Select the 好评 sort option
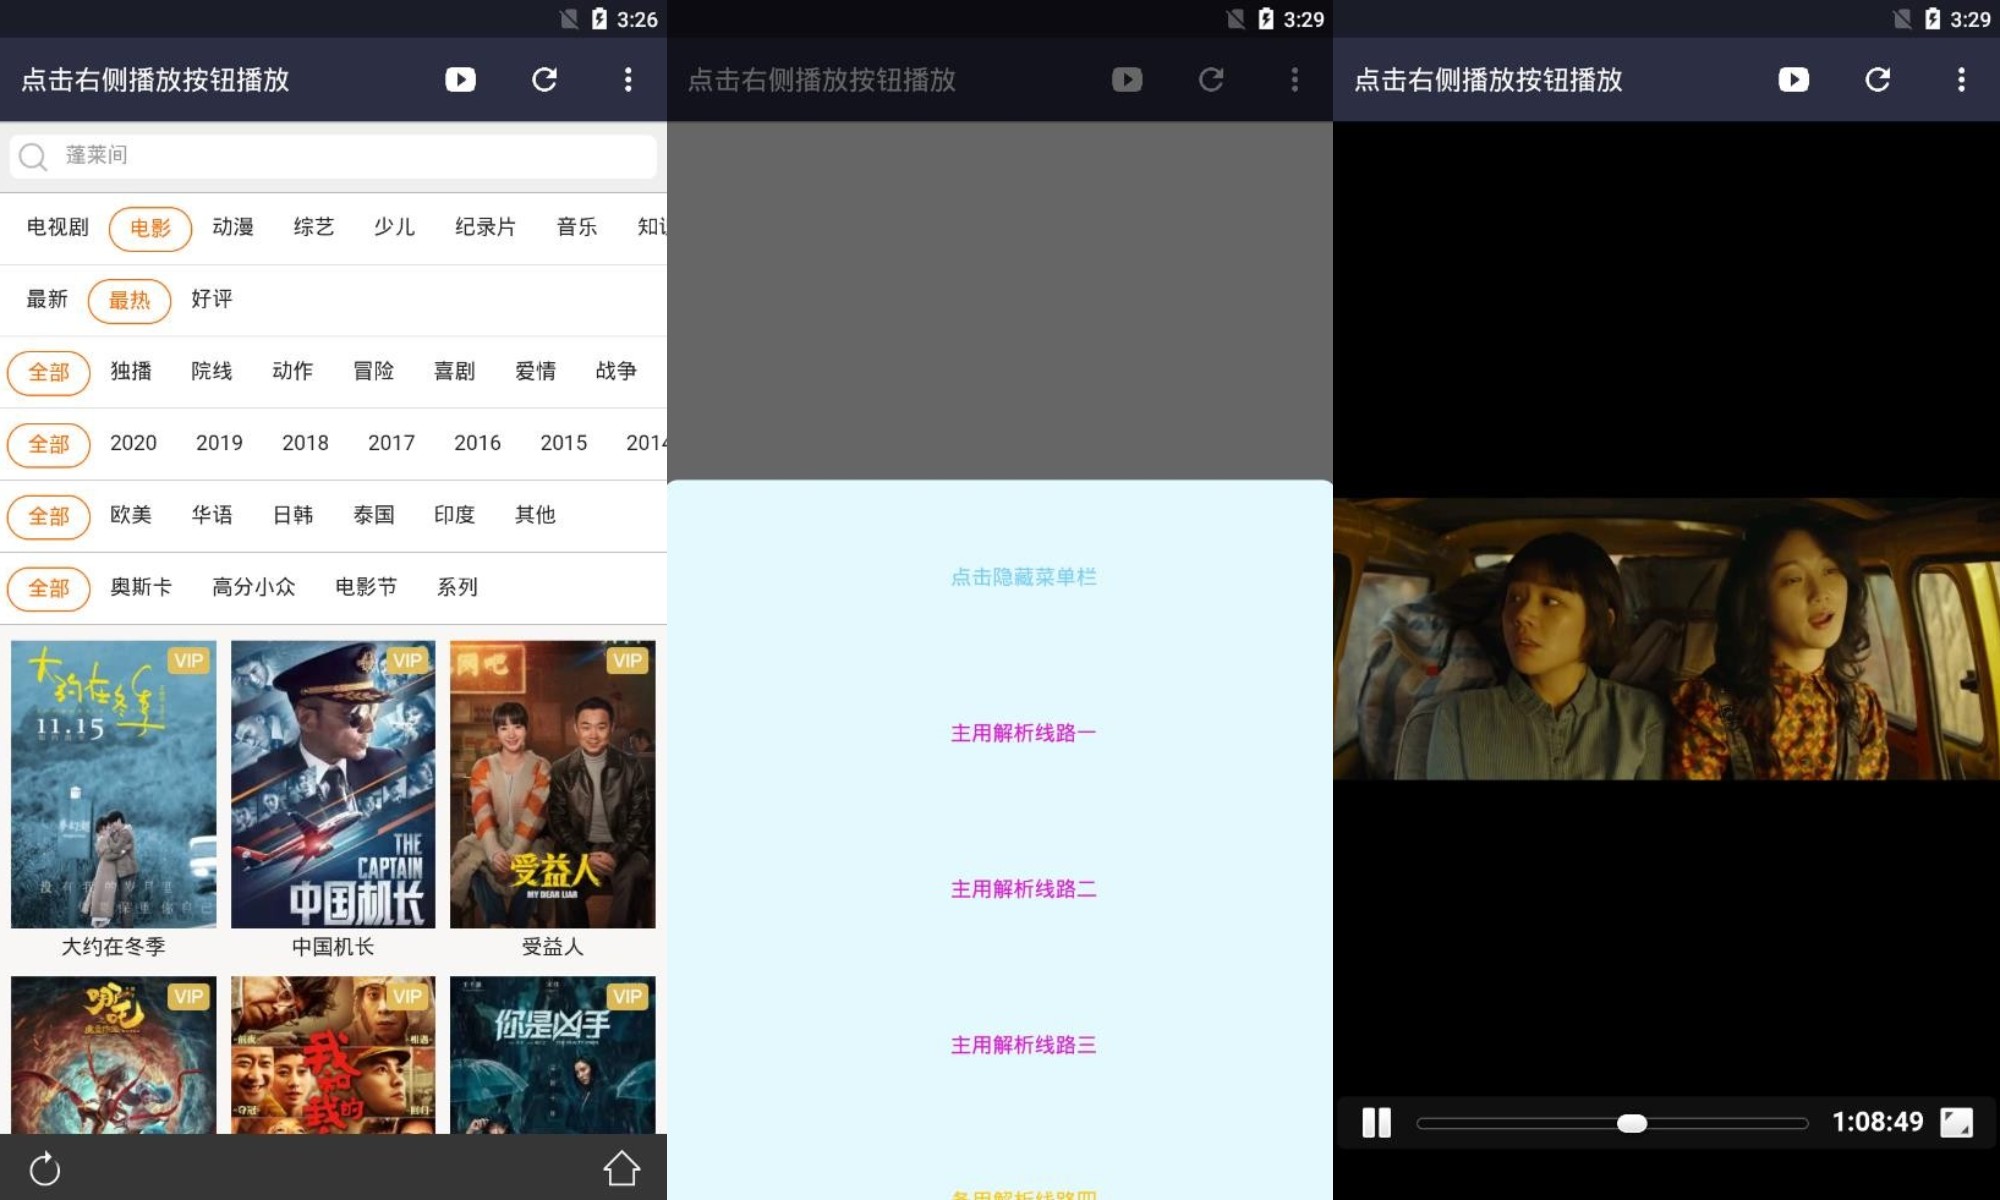This screenshot has width=2000, height=1200. click(x=210, y=300)
